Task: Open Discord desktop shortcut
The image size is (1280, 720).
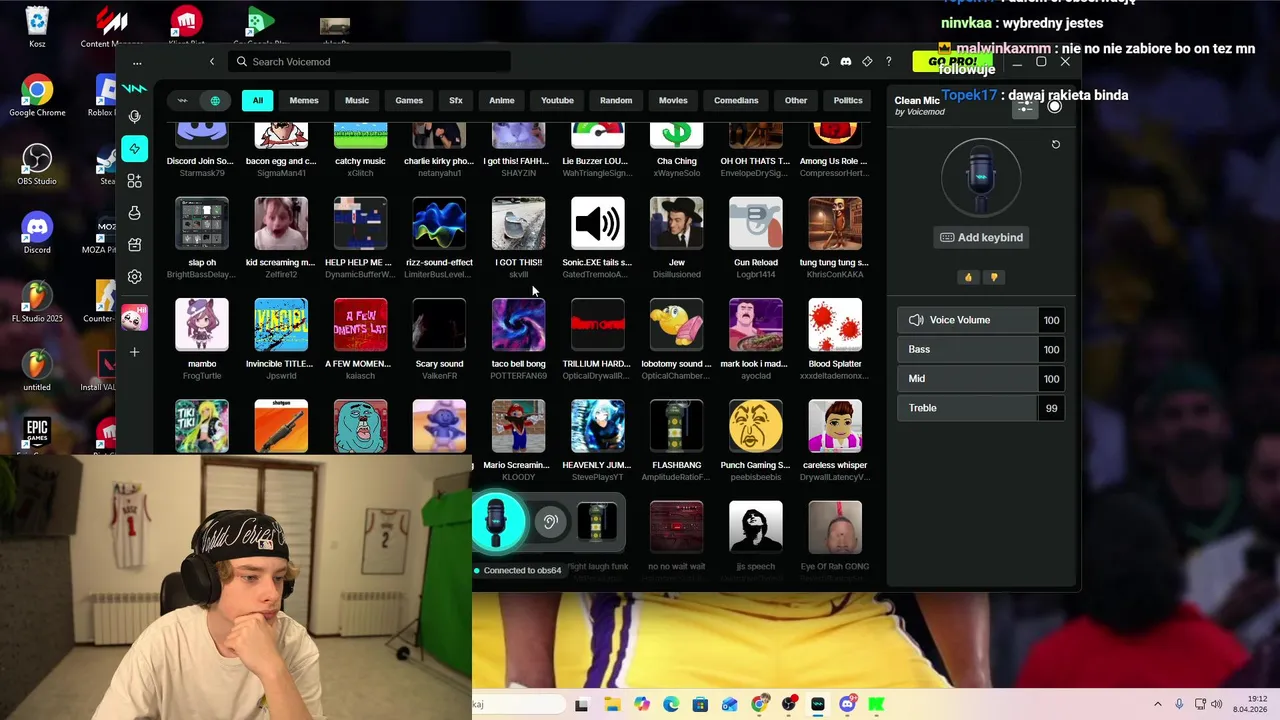Action: point(37,234)
